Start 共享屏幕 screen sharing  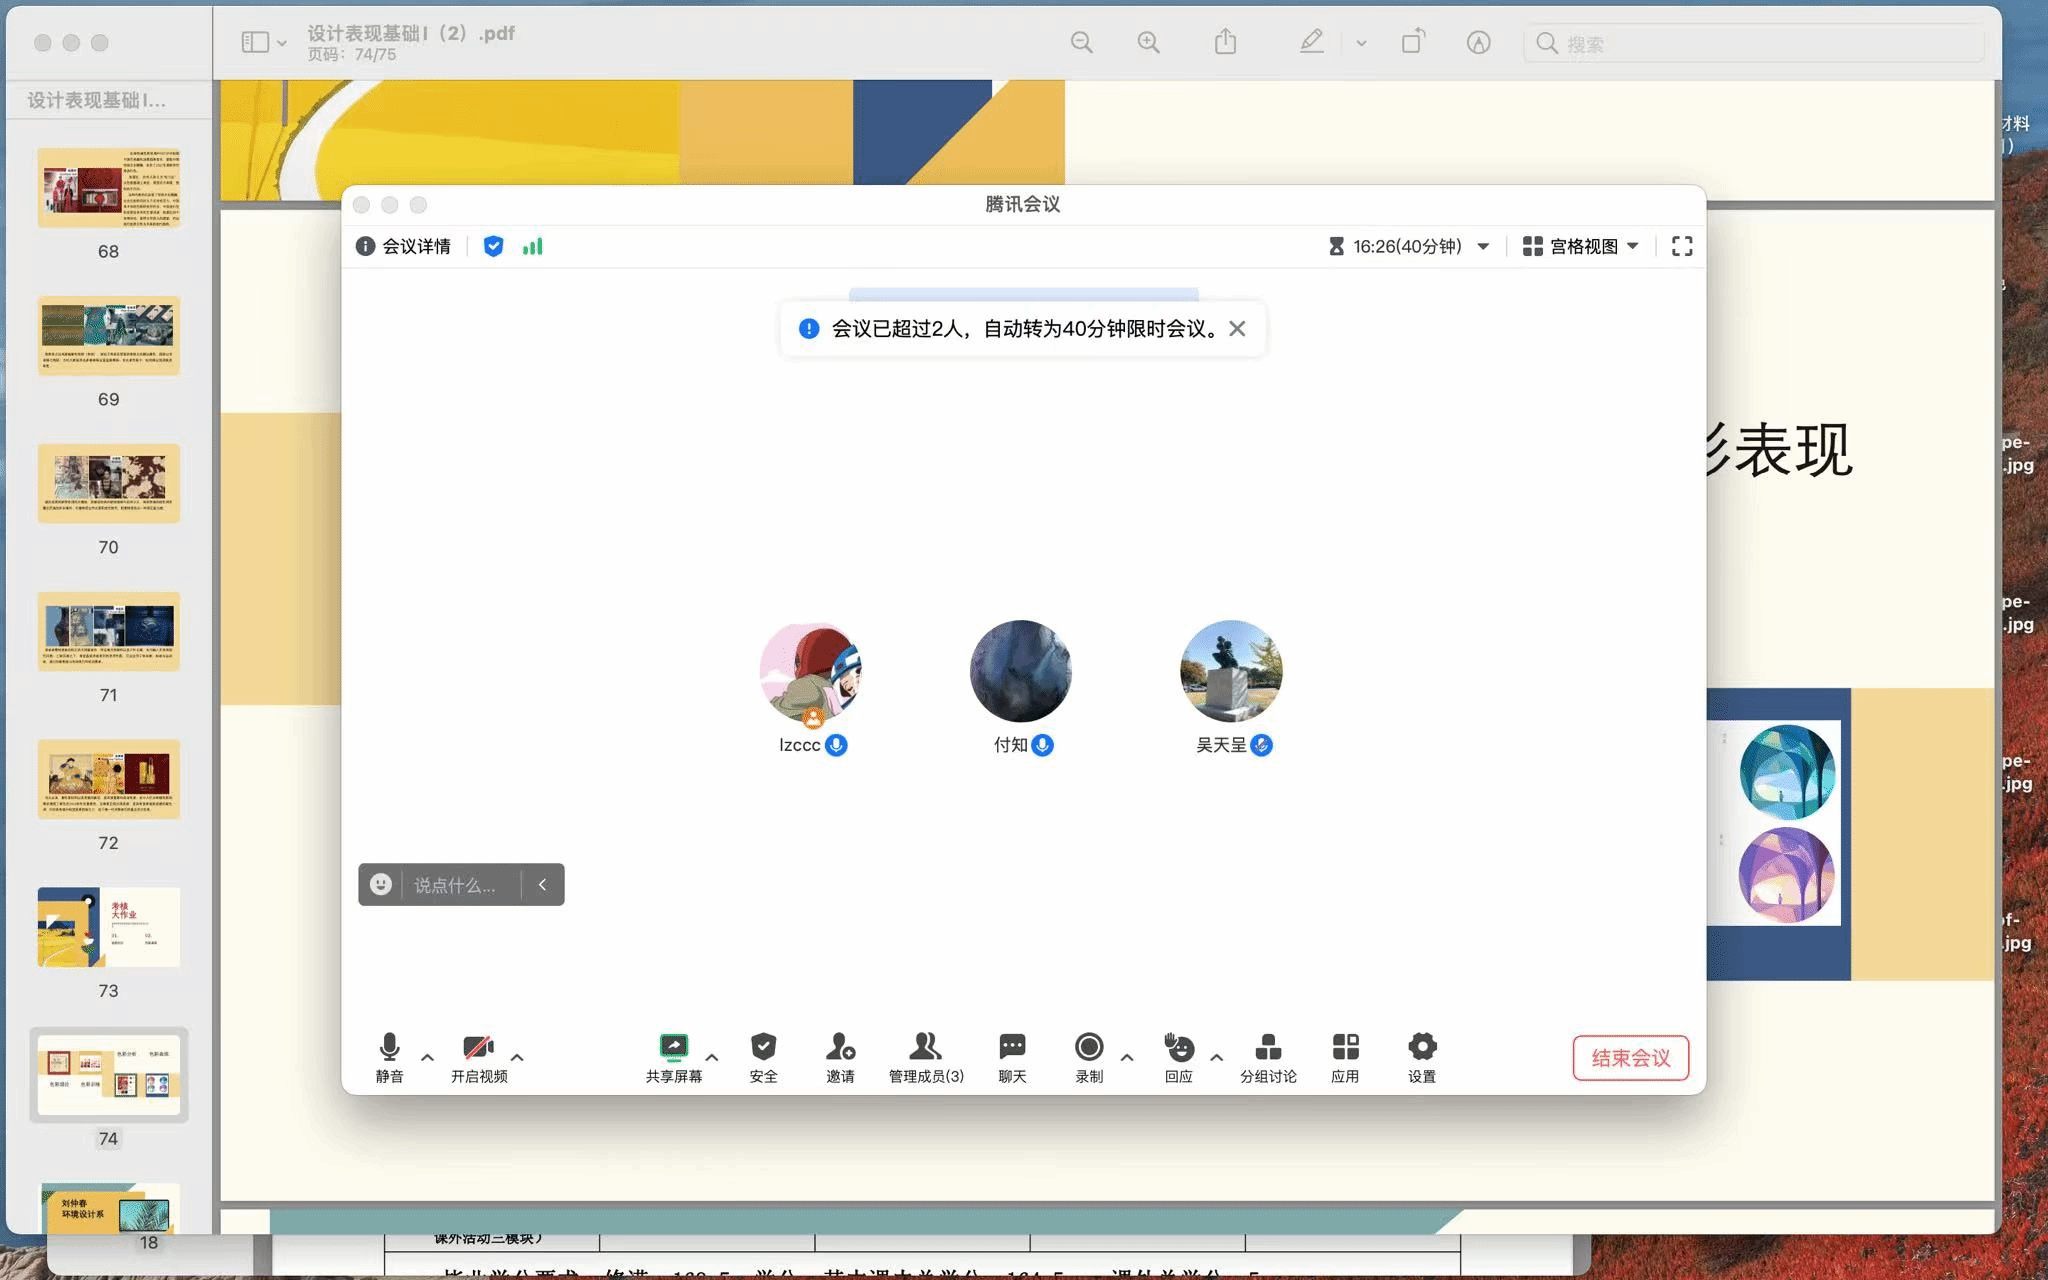(674, 1058)
